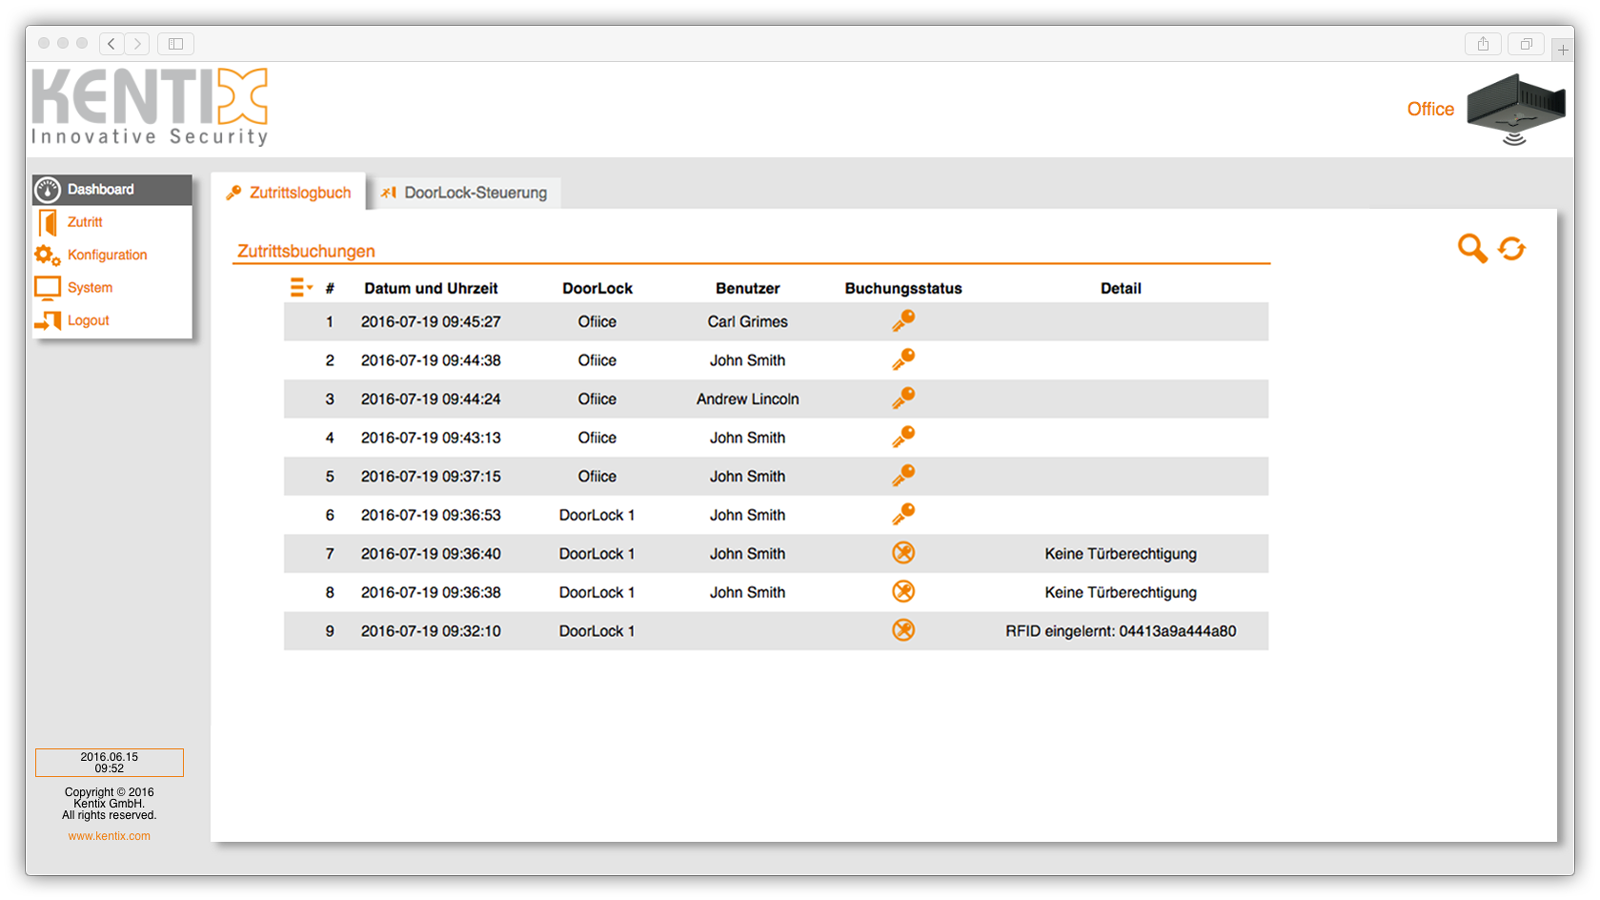
Task: Select timestamp 2016-07-19 09:43:13
Action: pos(431,438)
